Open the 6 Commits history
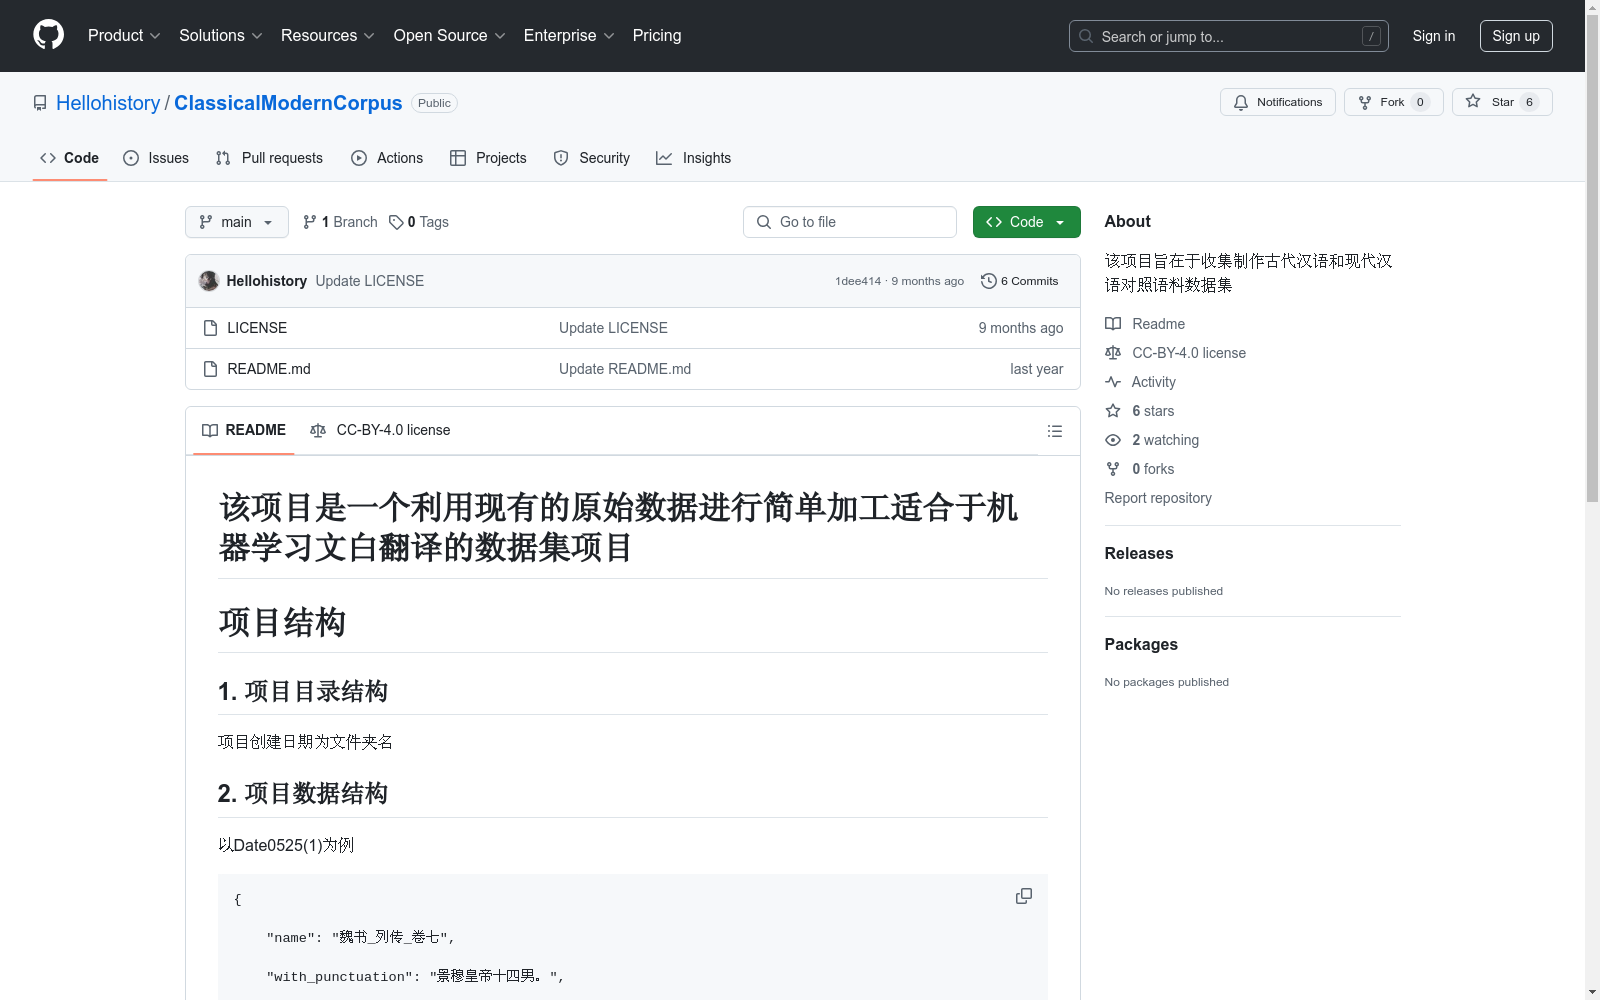This screenshot has width=1600, height=1000. pyautogui.click(x=1020, y=281)
